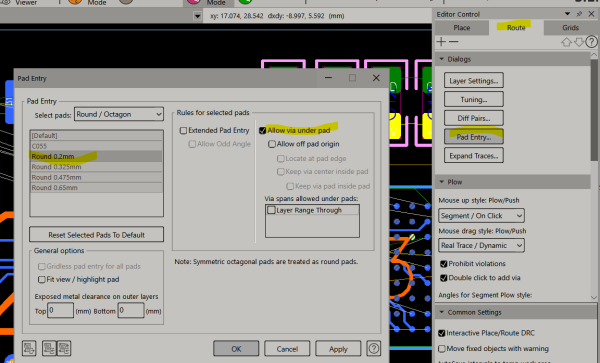Image resolution: width=600 pixels, height=363 pixels.
Task: Click the Editor Control help question-mark icon
Action: [x=591, y=41]
